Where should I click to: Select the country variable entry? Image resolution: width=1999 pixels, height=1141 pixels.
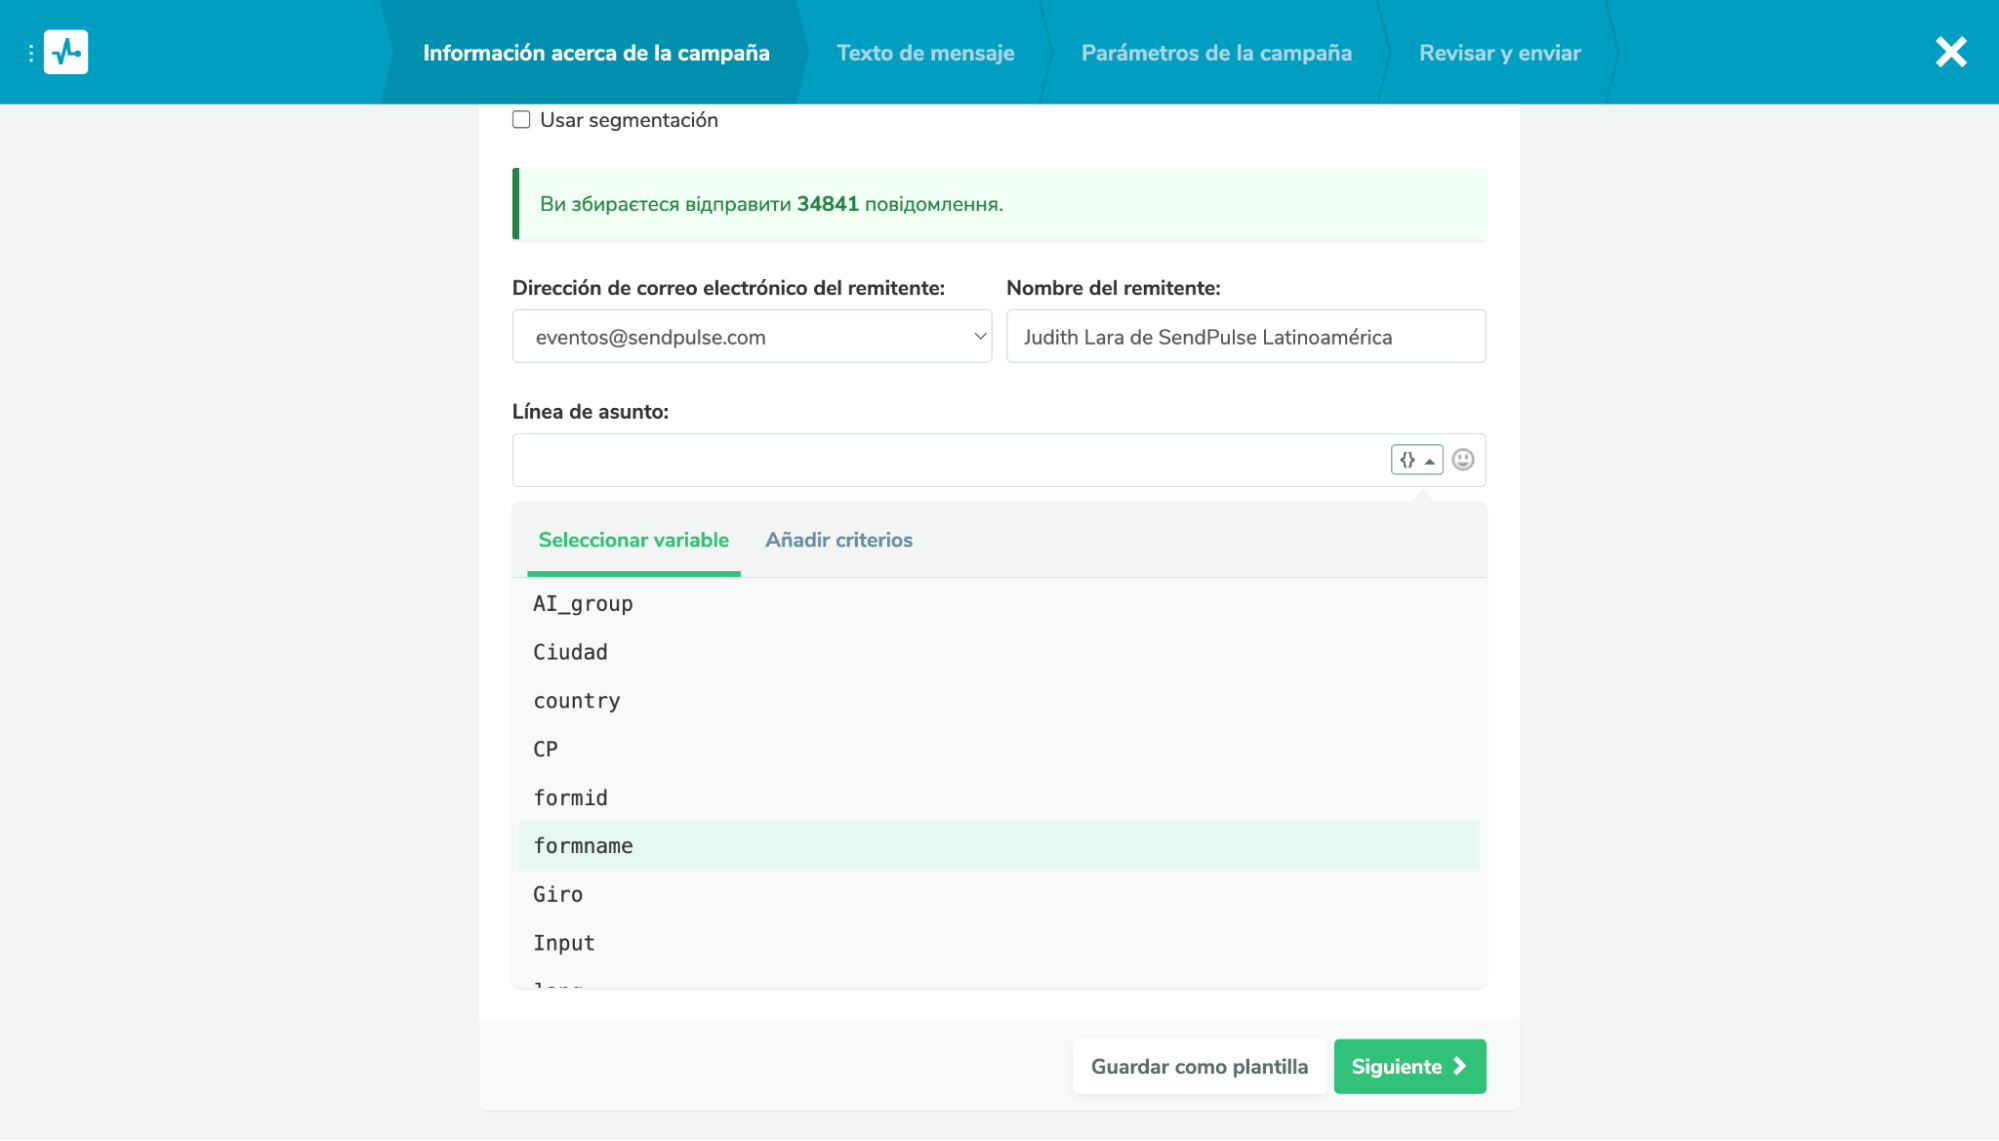click(576, 701)
